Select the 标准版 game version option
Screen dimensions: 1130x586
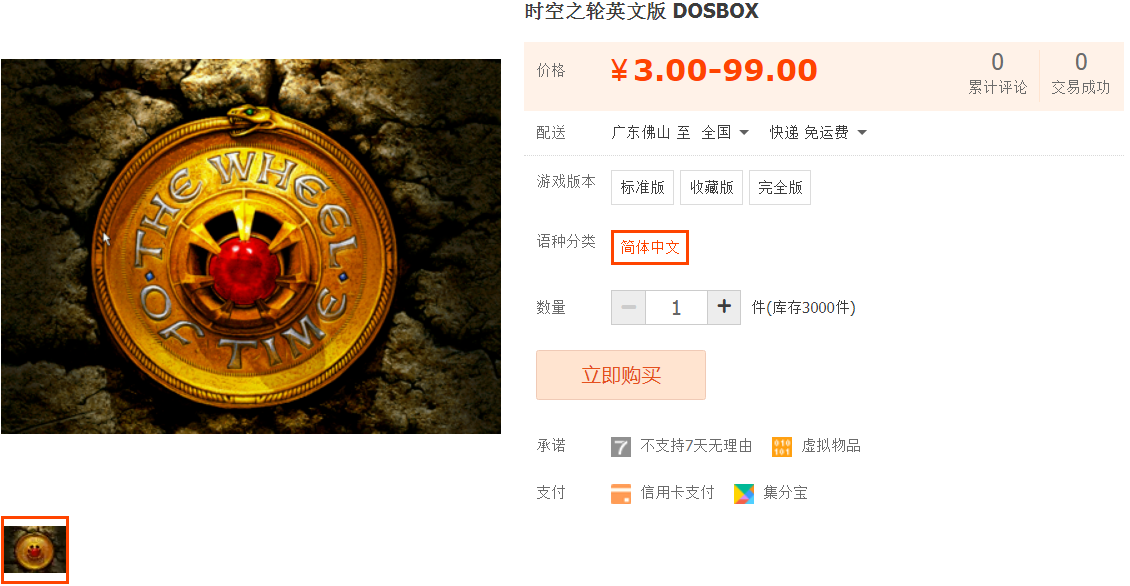tap(642, 187)
